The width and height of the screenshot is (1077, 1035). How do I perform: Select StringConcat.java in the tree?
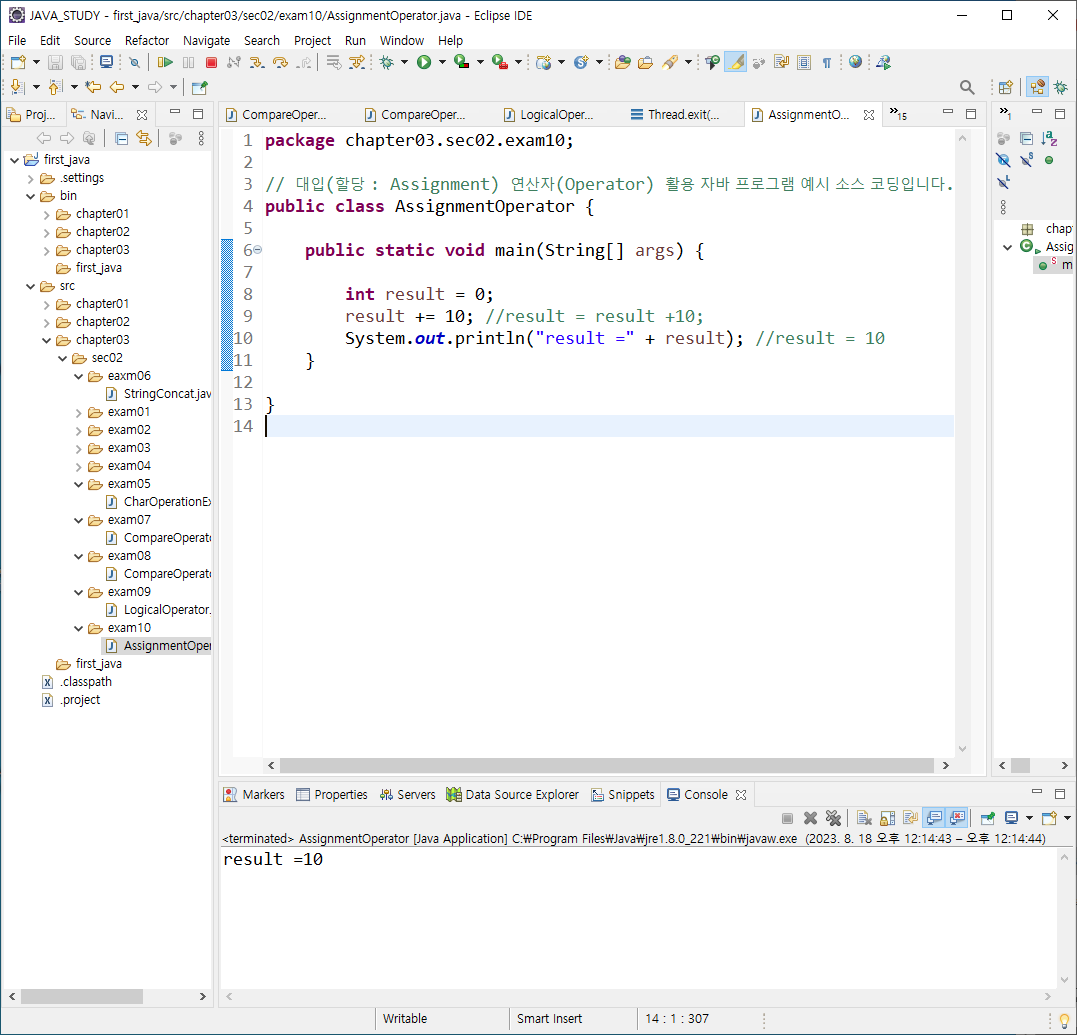159,394
